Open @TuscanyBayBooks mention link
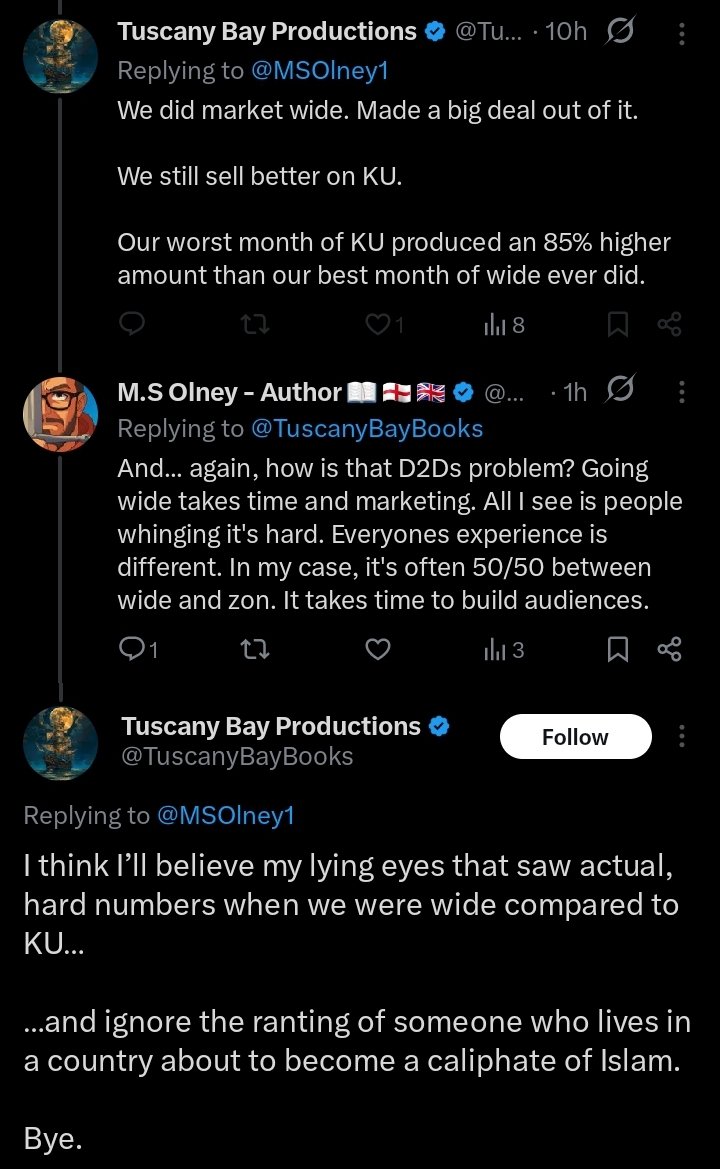 [366, 429]
